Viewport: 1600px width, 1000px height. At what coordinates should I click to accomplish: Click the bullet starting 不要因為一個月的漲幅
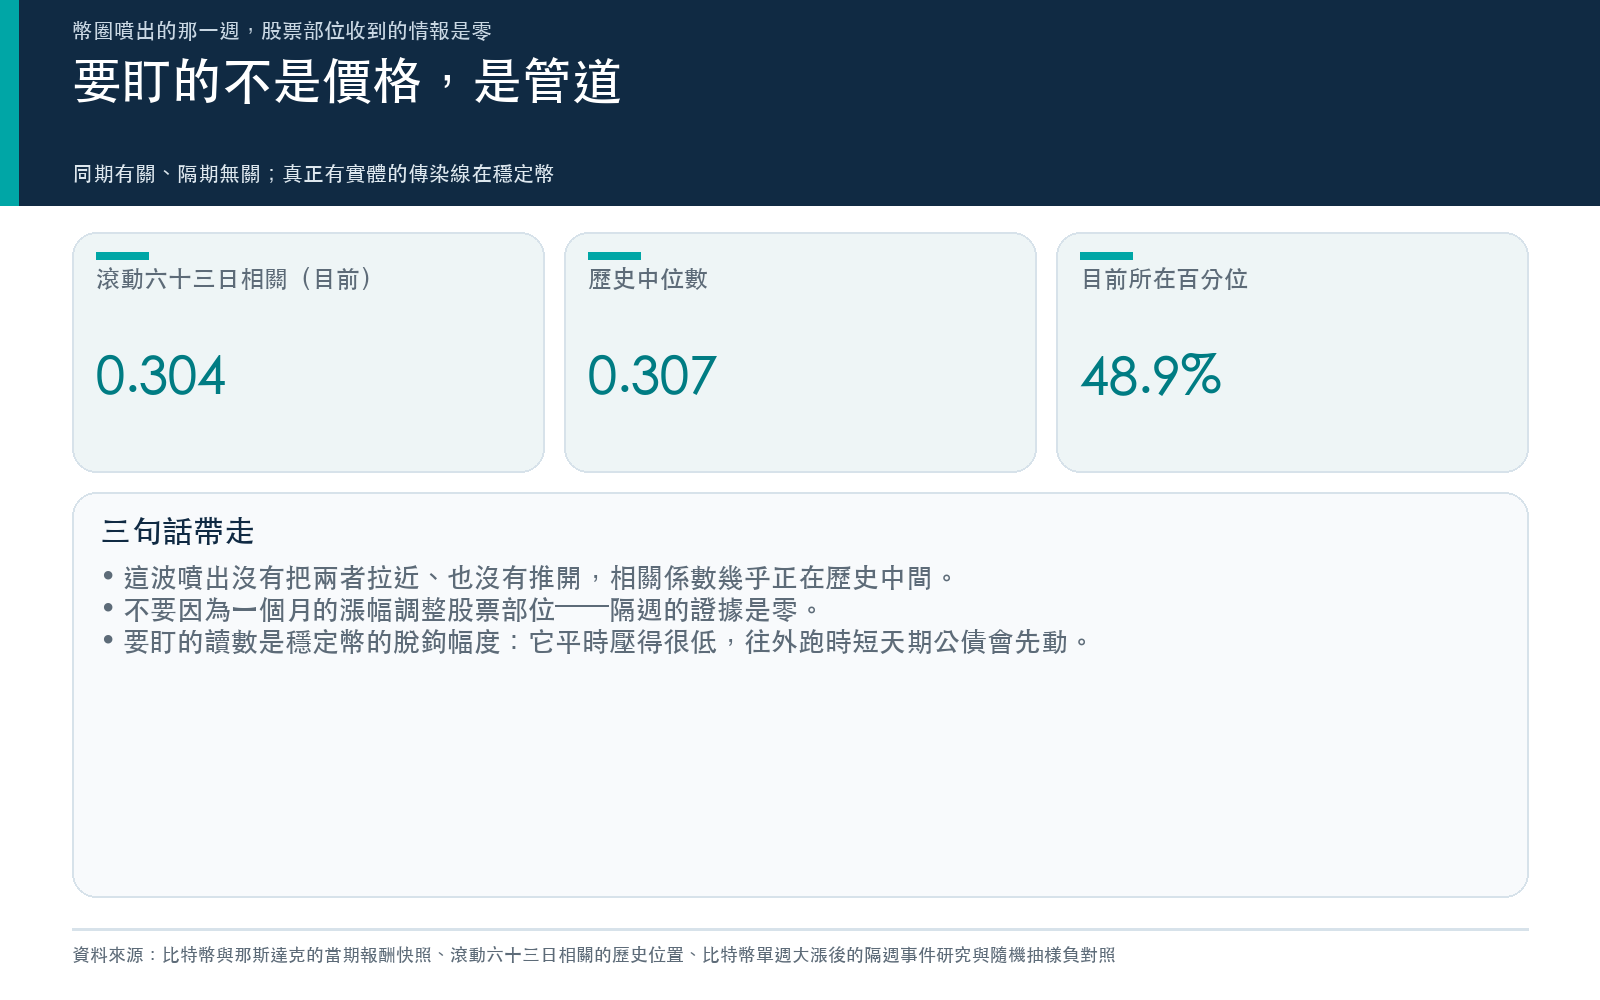[x=461, y=610]
